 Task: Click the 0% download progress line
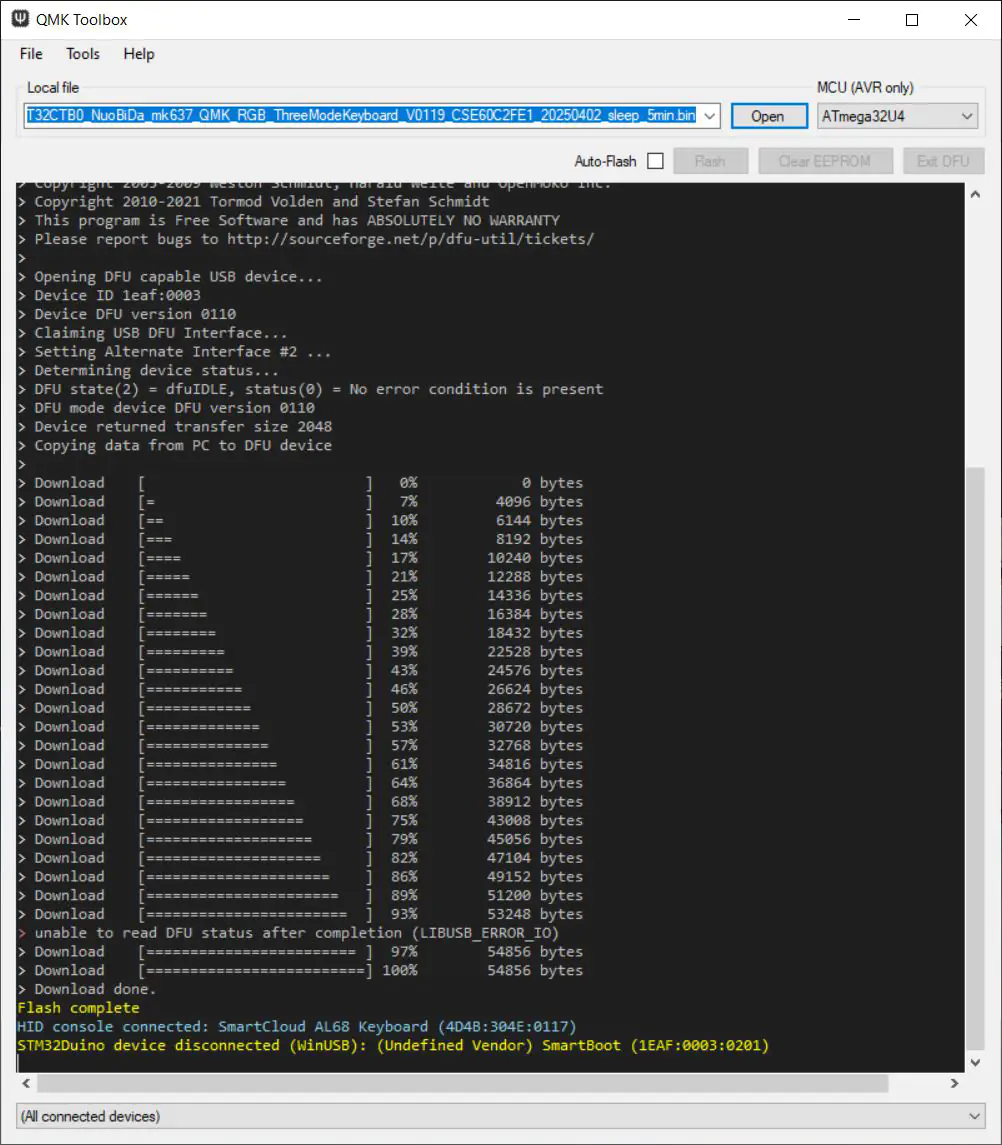(300, 483)
